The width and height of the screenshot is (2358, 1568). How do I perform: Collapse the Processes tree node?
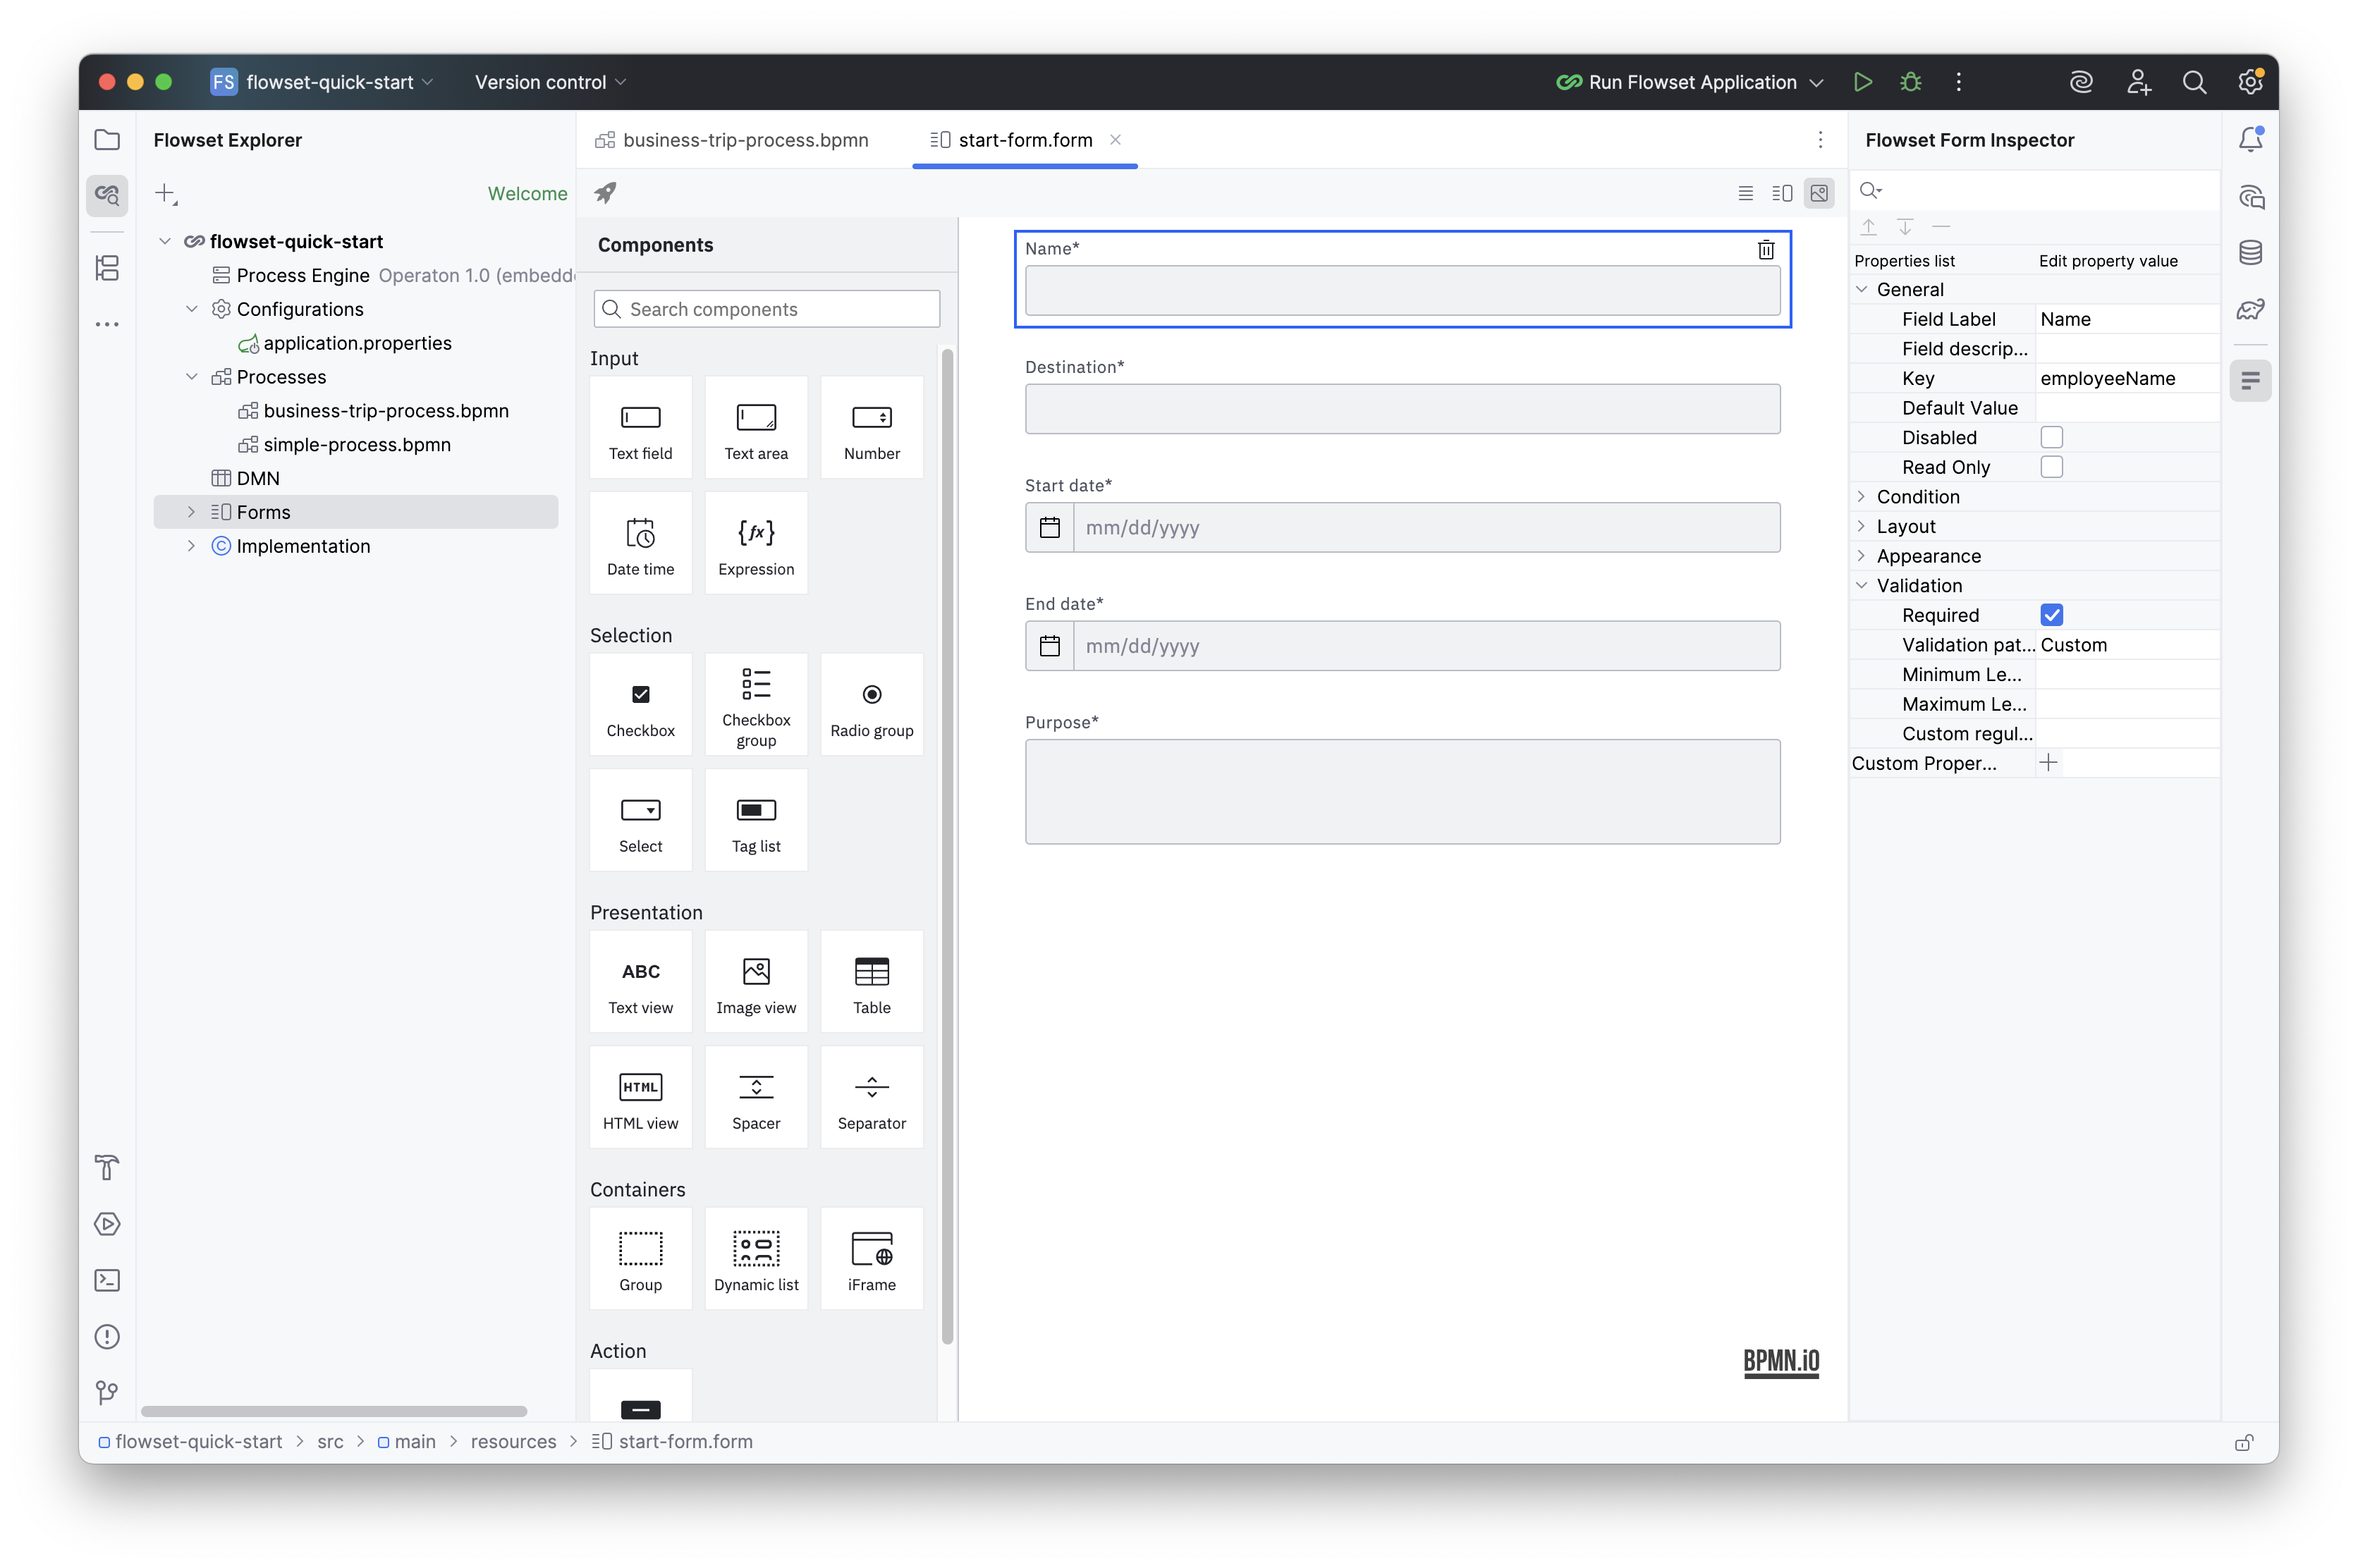(192, 377)
